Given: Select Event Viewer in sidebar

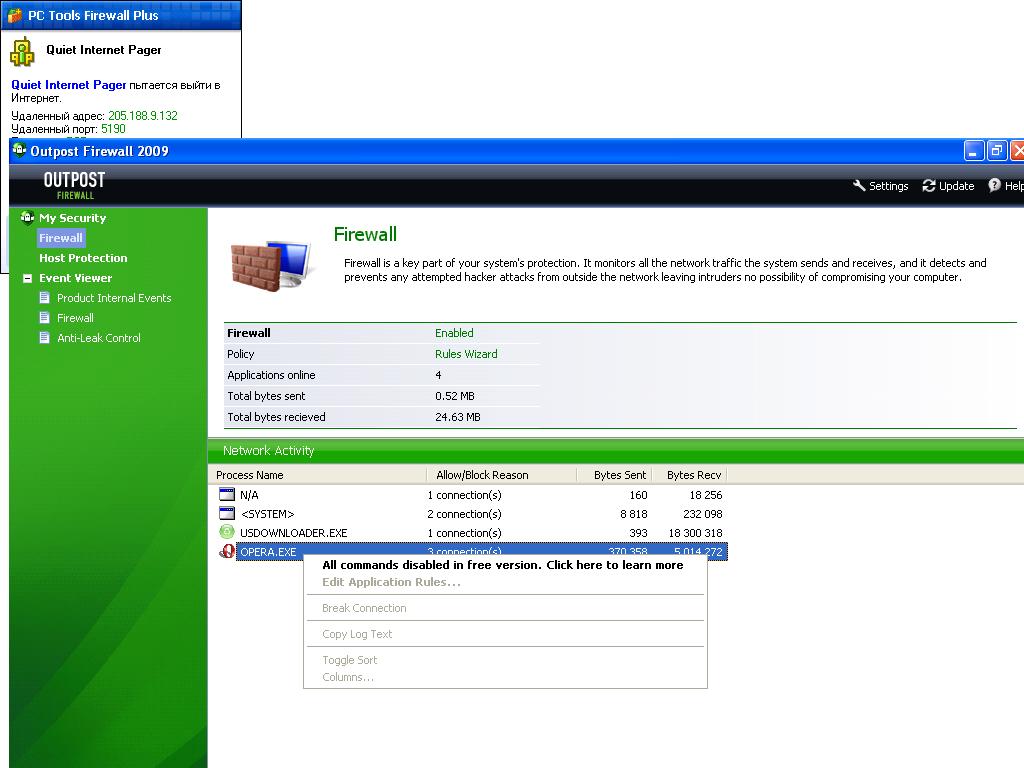Looking at the screenshot, I should (75, 278).
